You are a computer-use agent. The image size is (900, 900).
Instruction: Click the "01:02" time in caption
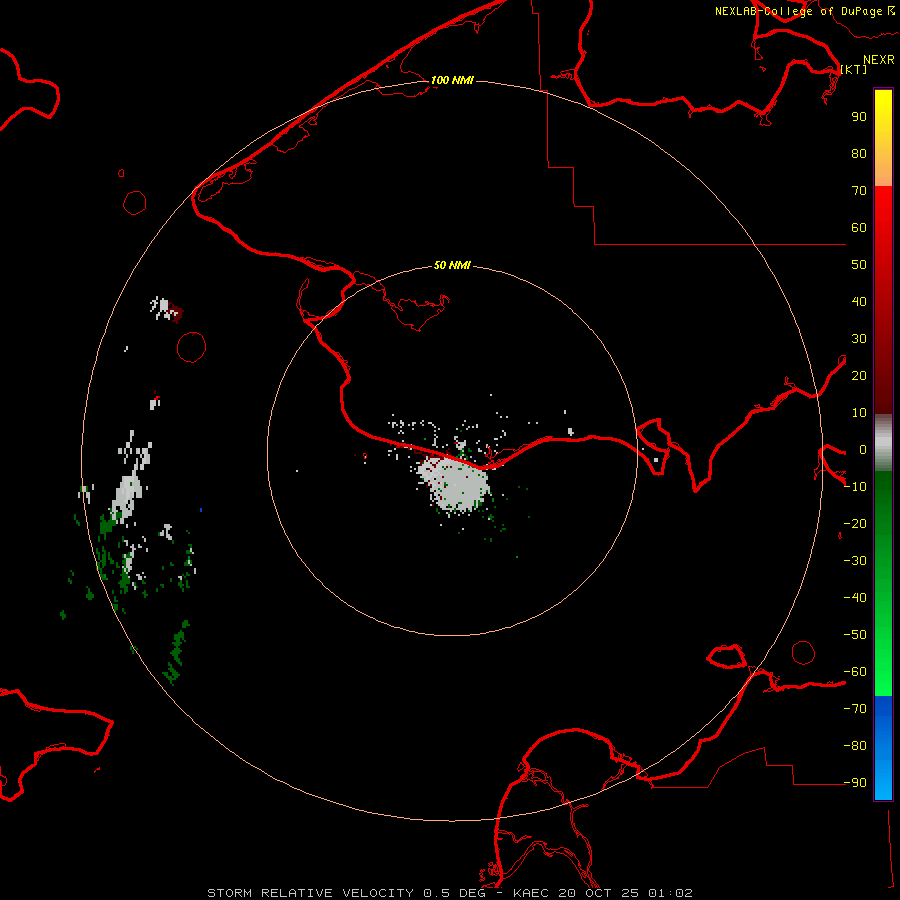pyautogui.click(x=670, y=893)
